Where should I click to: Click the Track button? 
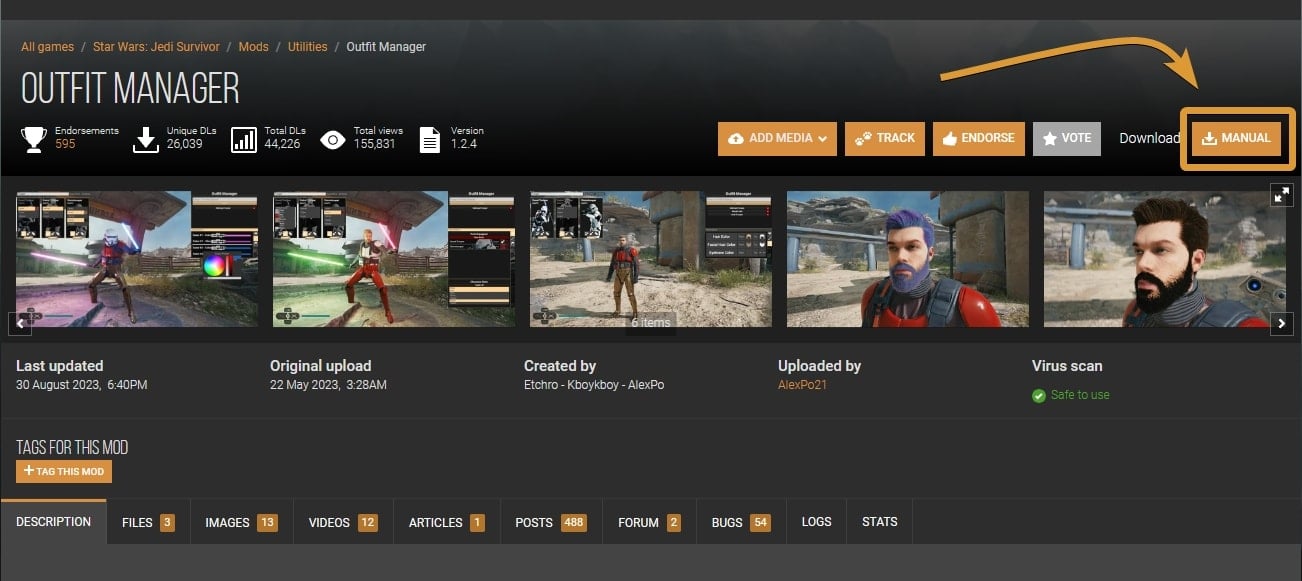pyautogui.click(x=885, y=139)
